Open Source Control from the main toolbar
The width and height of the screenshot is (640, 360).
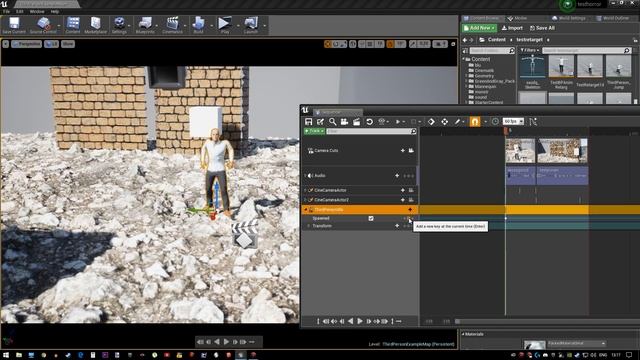point(43,25)
